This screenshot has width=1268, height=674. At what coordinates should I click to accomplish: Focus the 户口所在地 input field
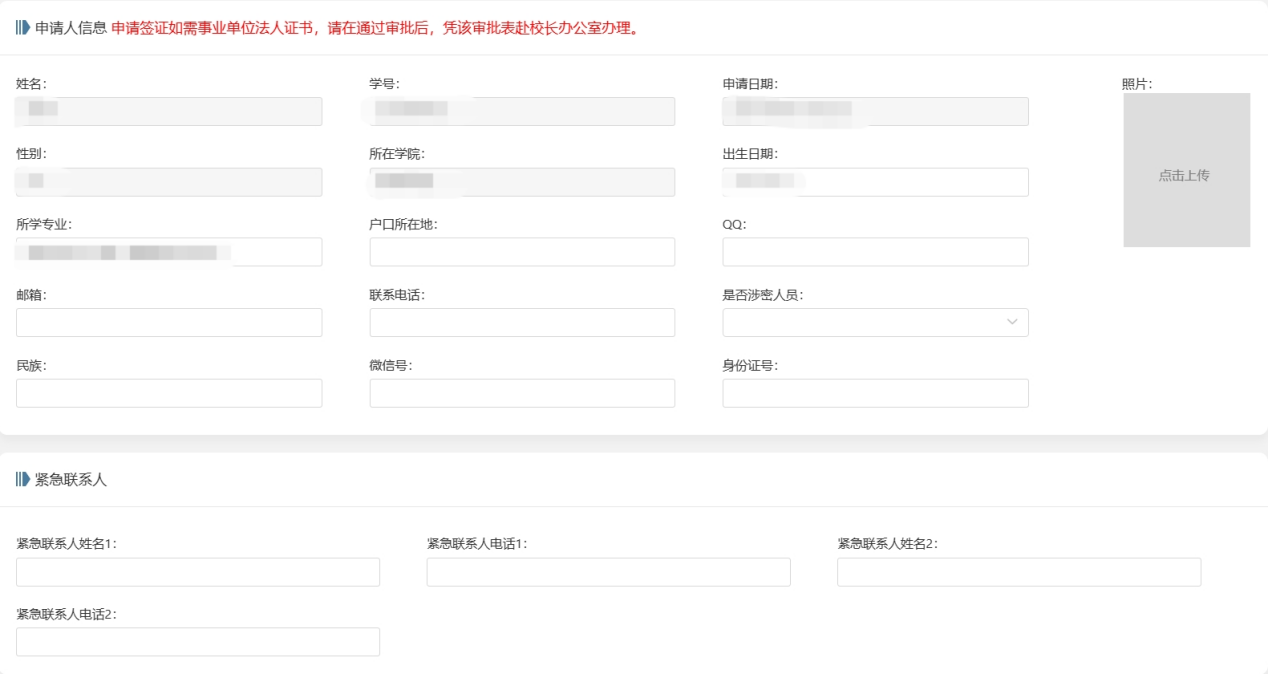pos(522,252)
